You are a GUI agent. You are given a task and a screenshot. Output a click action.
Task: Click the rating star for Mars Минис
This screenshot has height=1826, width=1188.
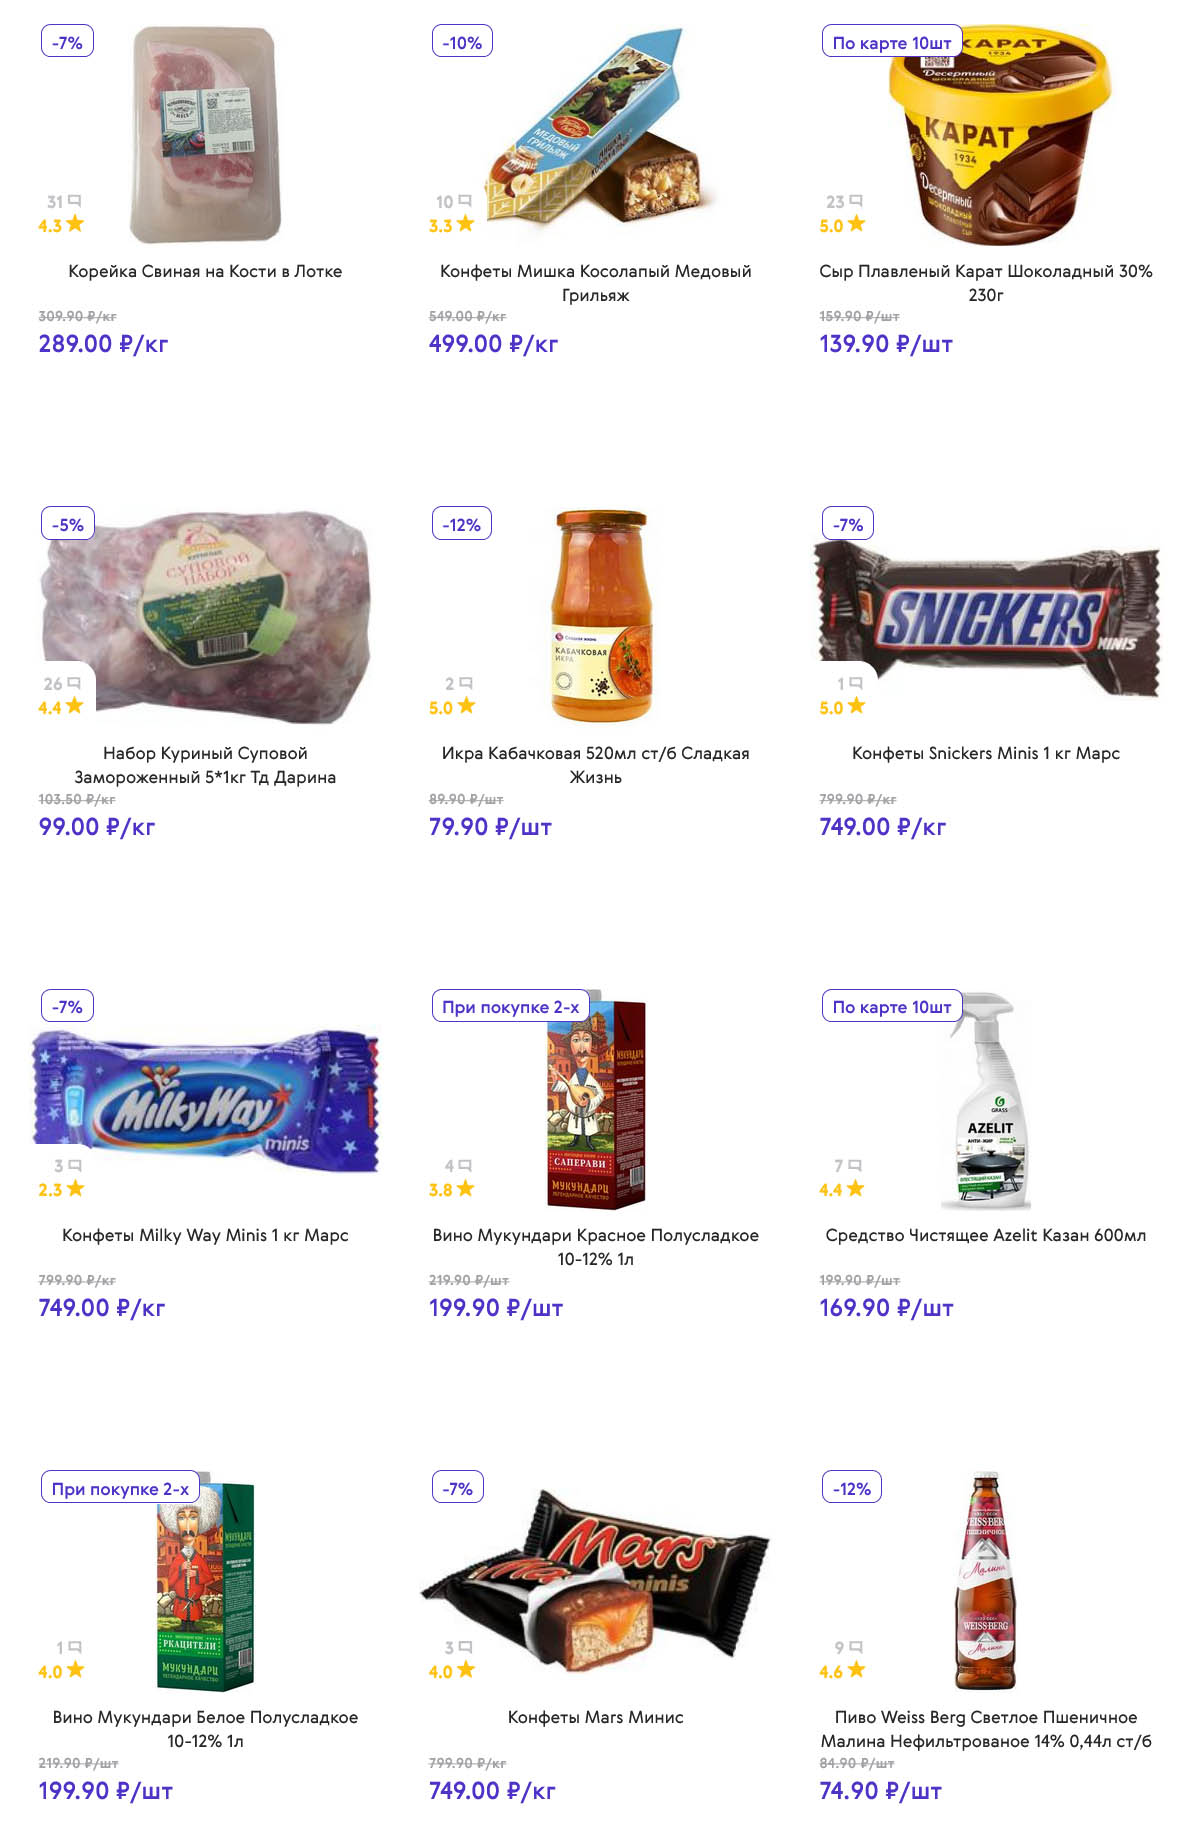tap(465, 1670)
